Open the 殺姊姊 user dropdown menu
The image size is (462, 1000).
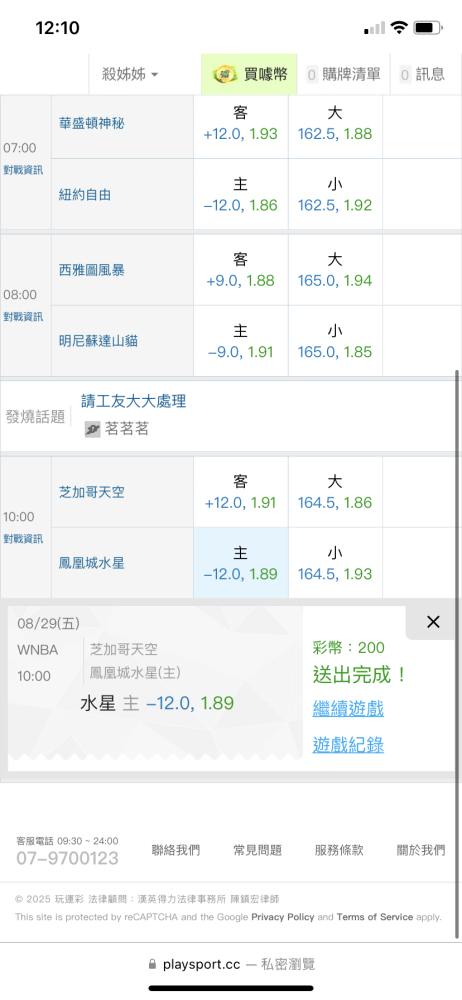click(x=130, y=74)
